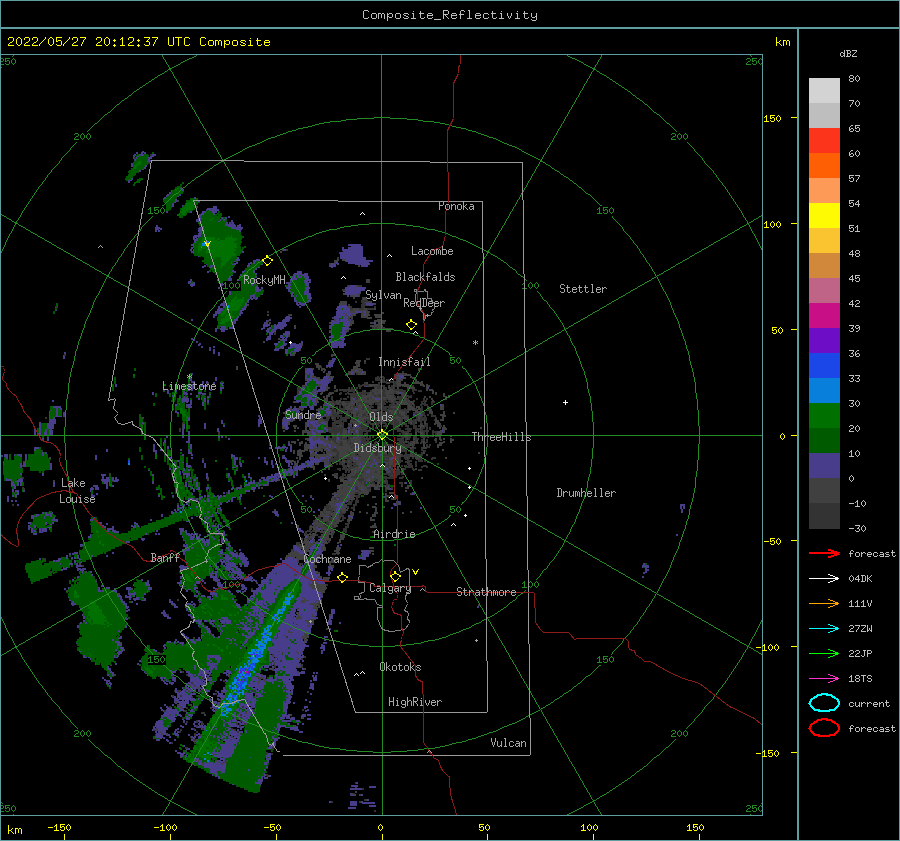Click the yellow diamond marker inside Calgary
This screenshot has width=900, height=841.
coord(395,576)
